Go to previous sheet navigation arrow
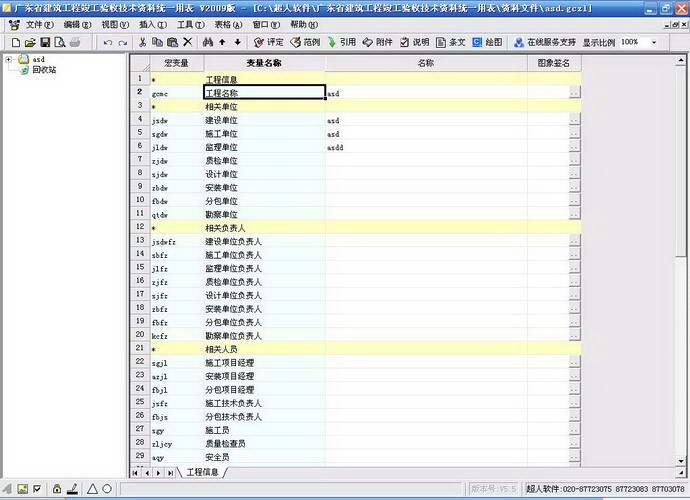The height and width of the screenshot is (500, 690). [147, 473]
